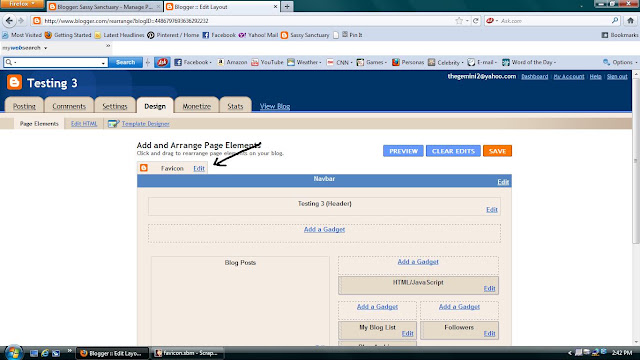Open the Monetize tab

click(196, 106)
